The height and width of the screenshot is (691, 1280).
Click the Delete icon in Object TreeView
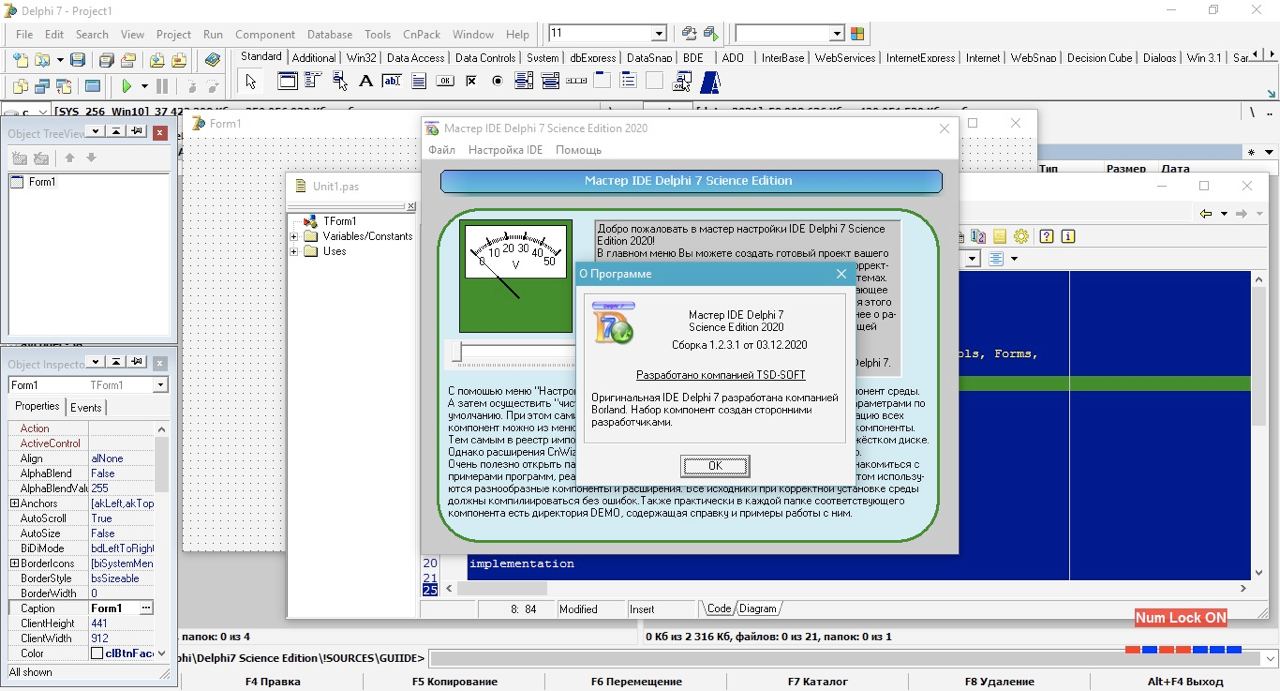click(41, 158)
